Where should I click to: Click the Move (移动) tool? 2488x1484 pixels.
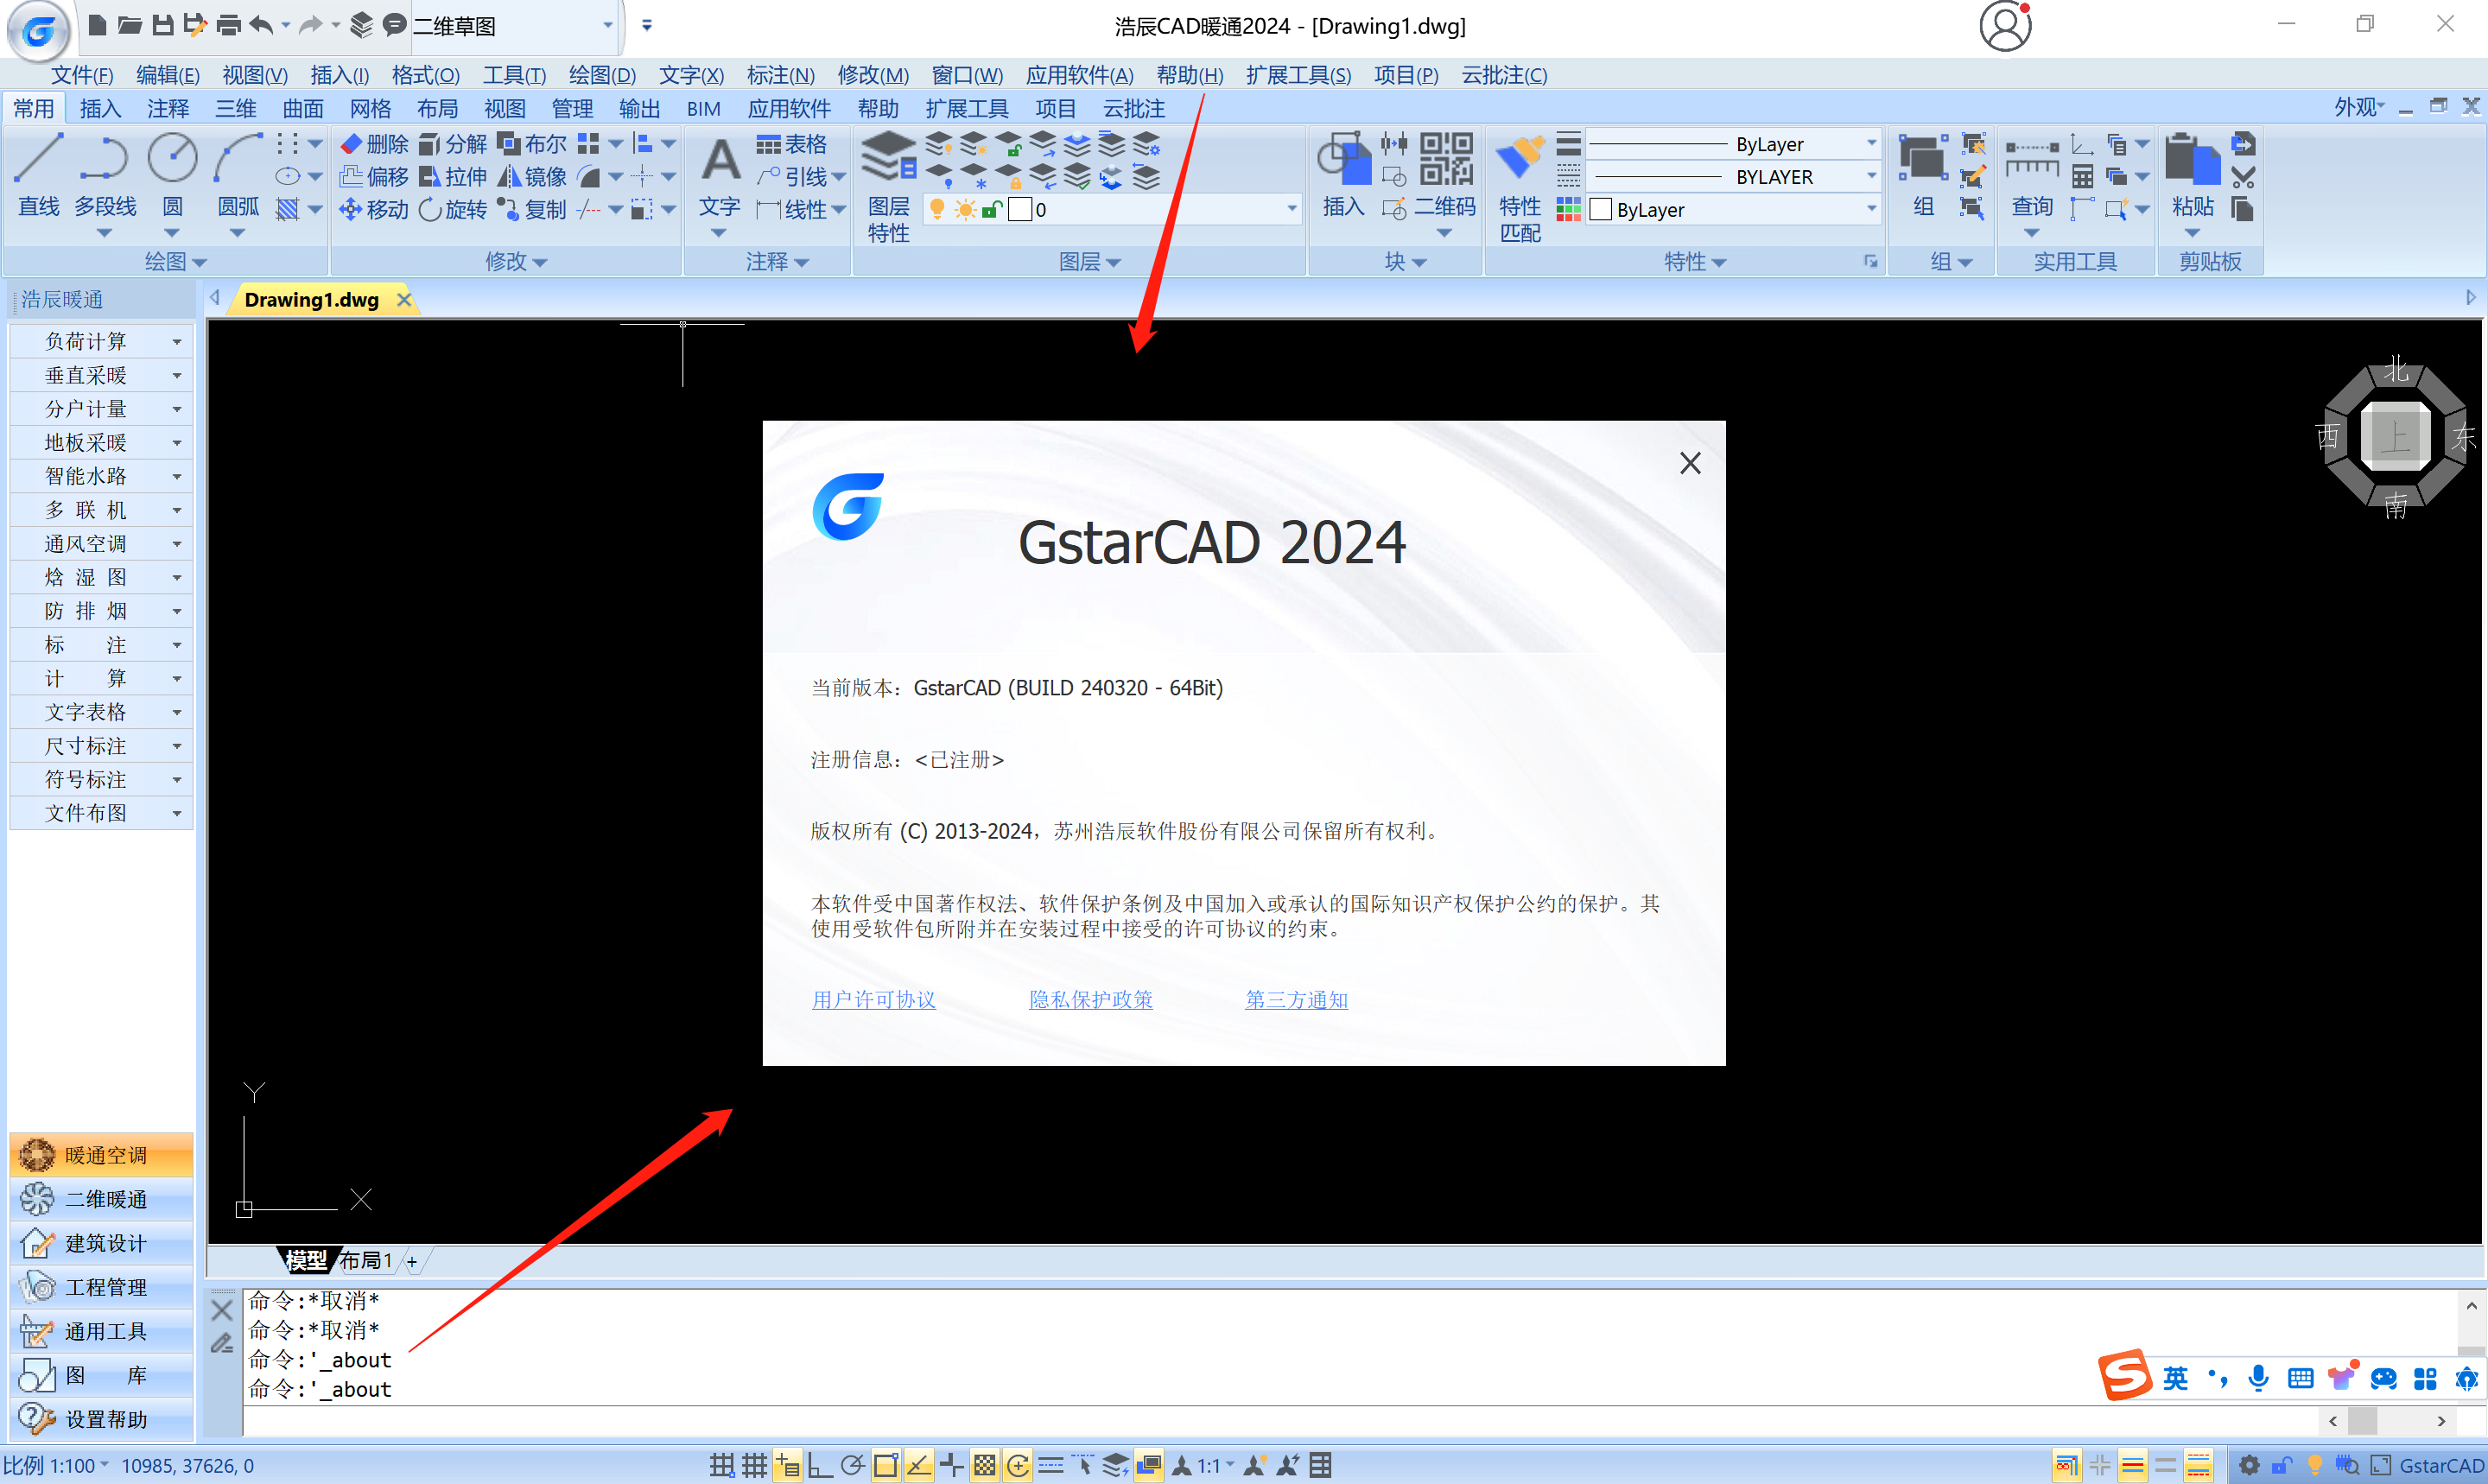374,210
